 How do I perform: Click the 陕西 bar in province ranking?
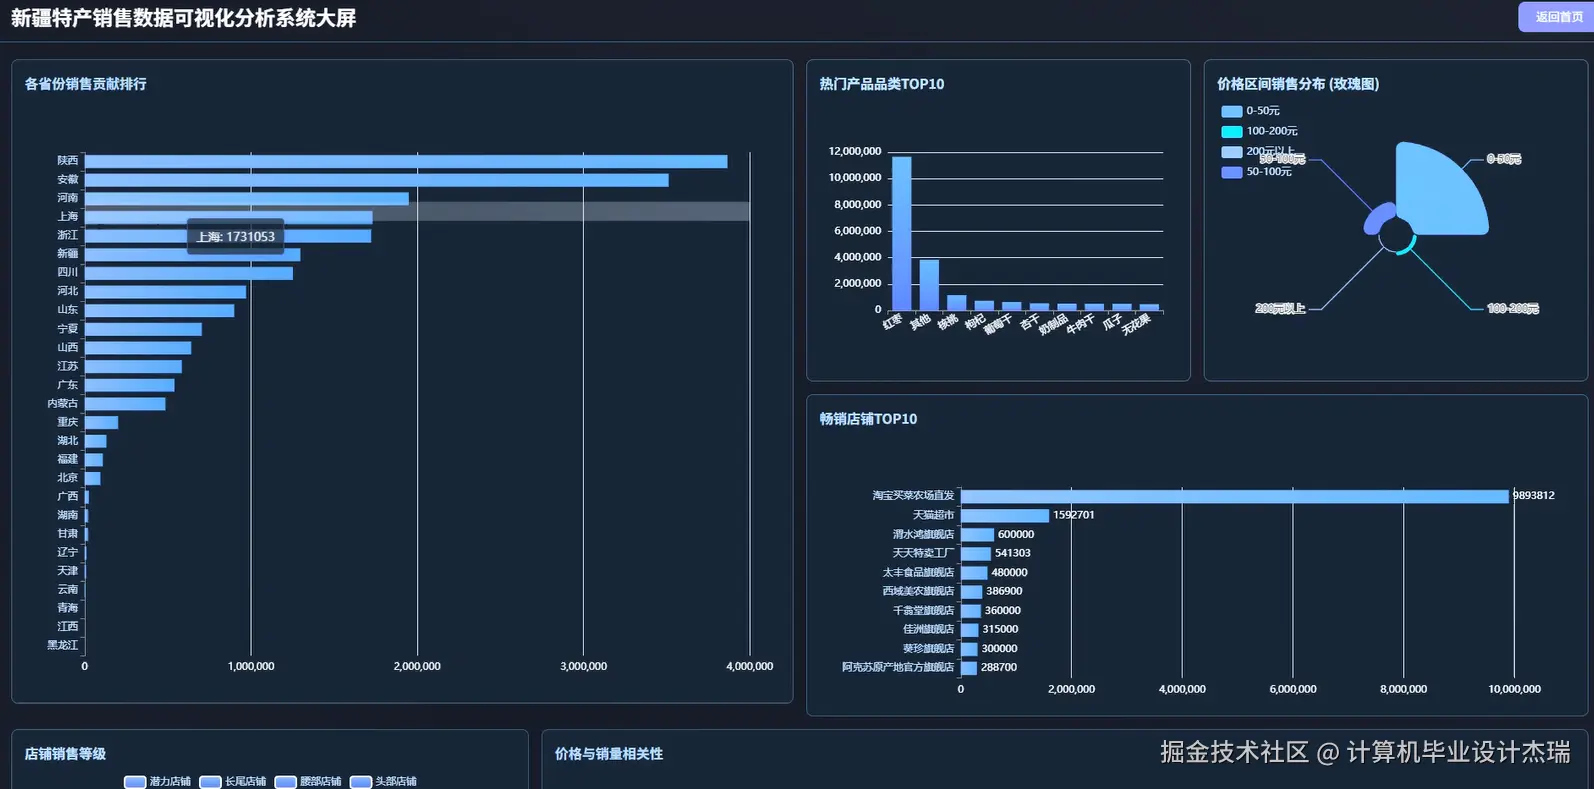[x=406, y=161]
